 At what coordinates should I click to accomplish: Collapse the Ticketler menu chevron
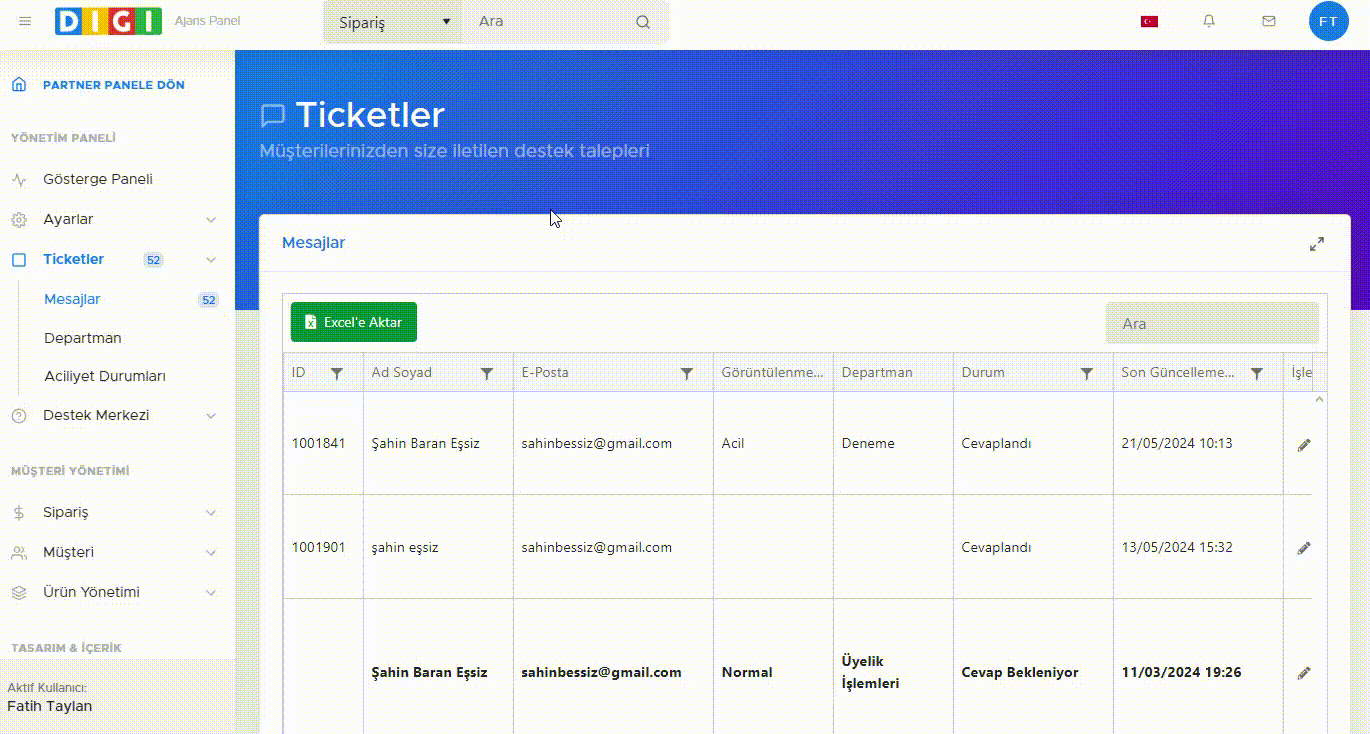(211, 260)
